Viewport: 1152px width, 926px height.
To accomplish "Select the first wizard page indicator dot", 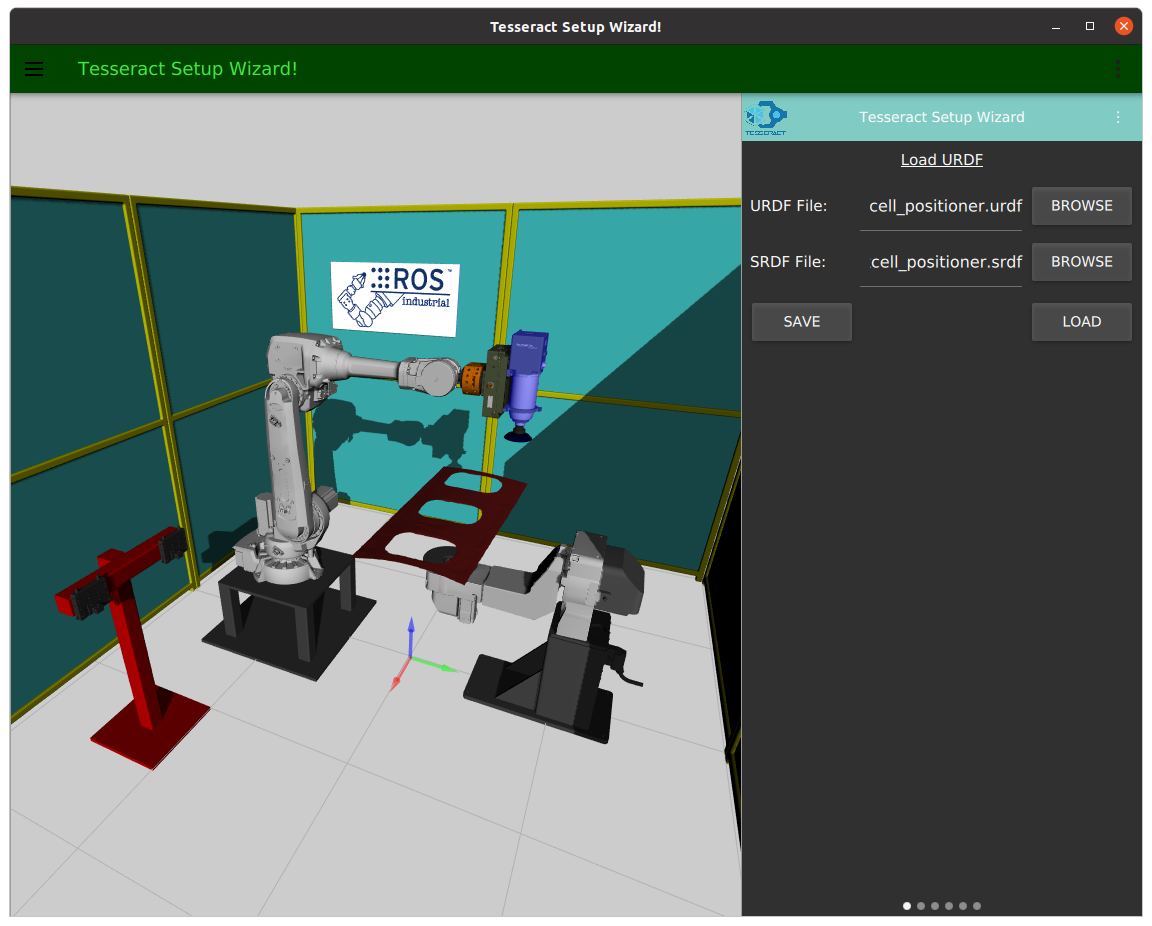I will click(907, 906).
